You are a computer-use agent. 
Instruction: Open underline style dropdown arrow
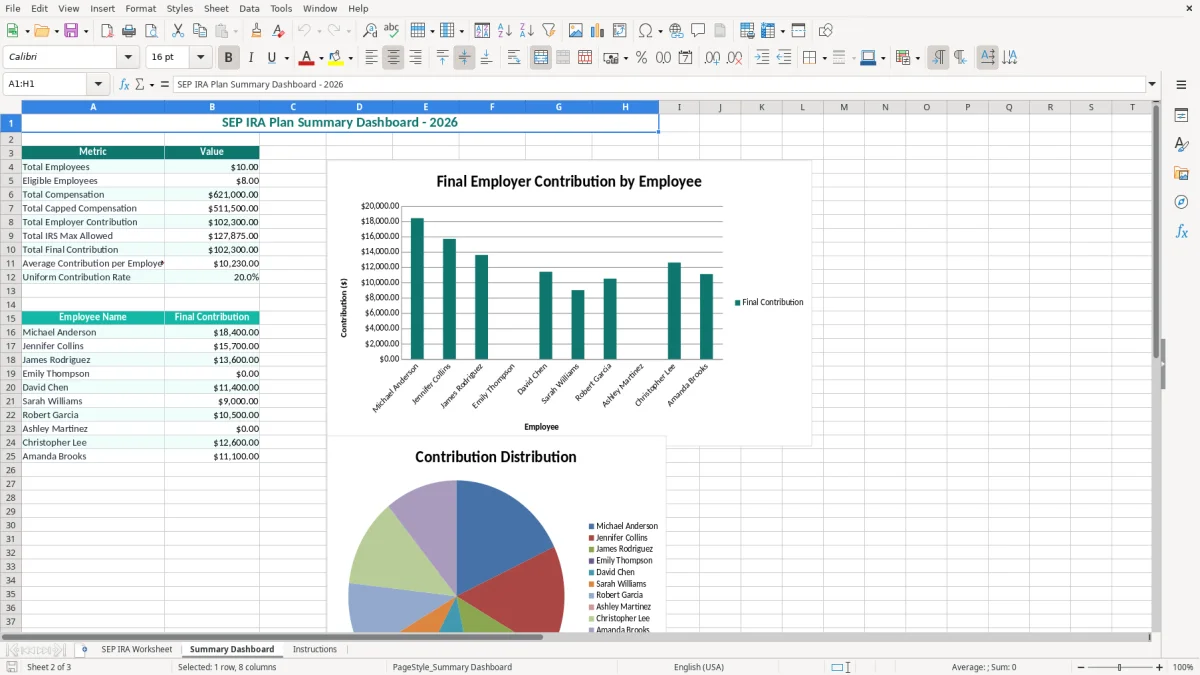pos(286,58)
